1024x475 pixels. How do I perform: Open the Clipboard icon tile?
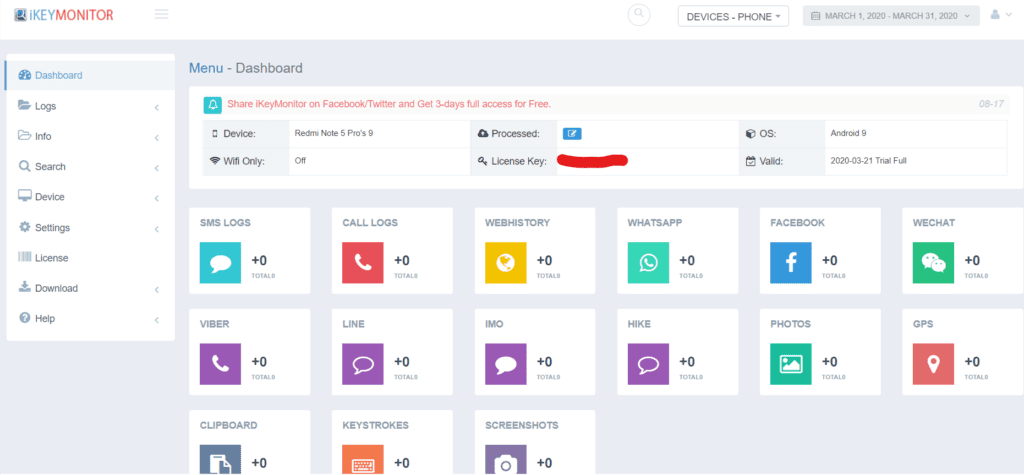tap(221, 460)
